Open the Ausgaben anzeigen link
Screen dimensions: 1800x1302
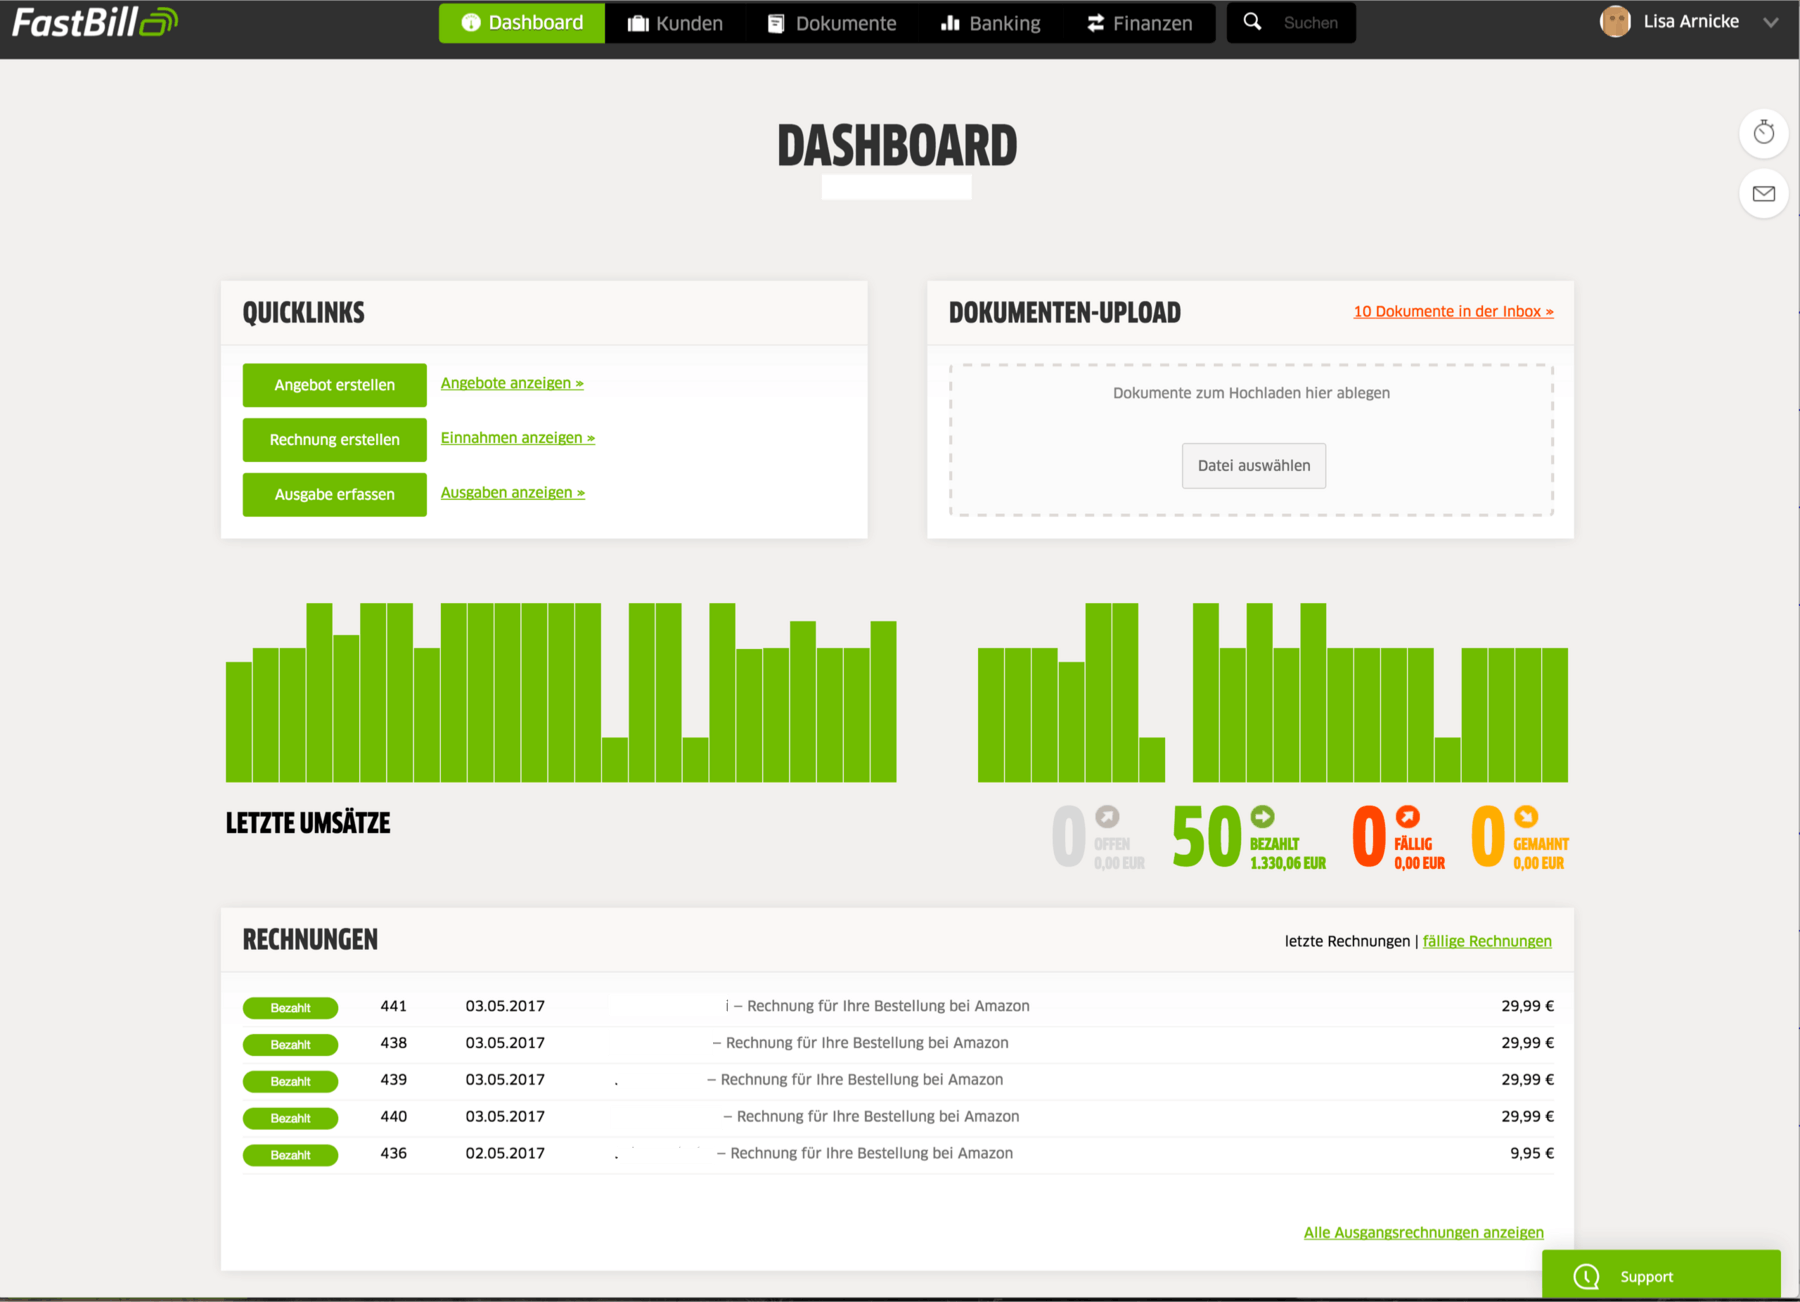tap(513, 493)
